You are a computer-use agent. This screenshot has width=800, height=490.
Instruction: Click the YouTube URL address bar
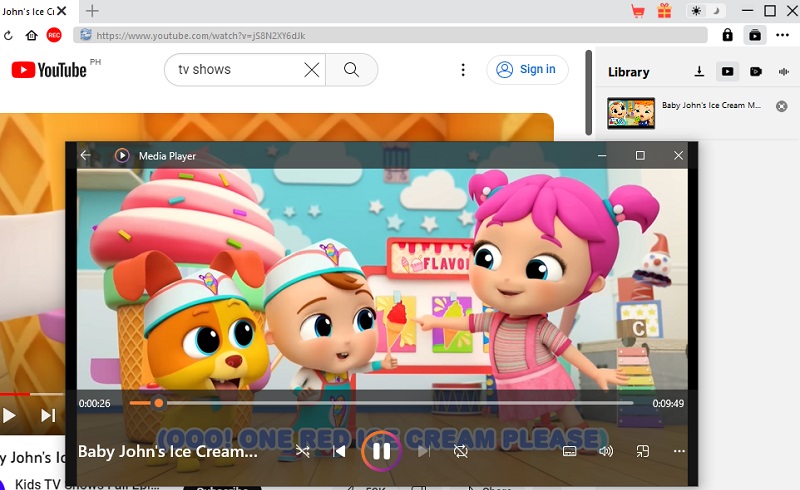(x=390, y=35)
